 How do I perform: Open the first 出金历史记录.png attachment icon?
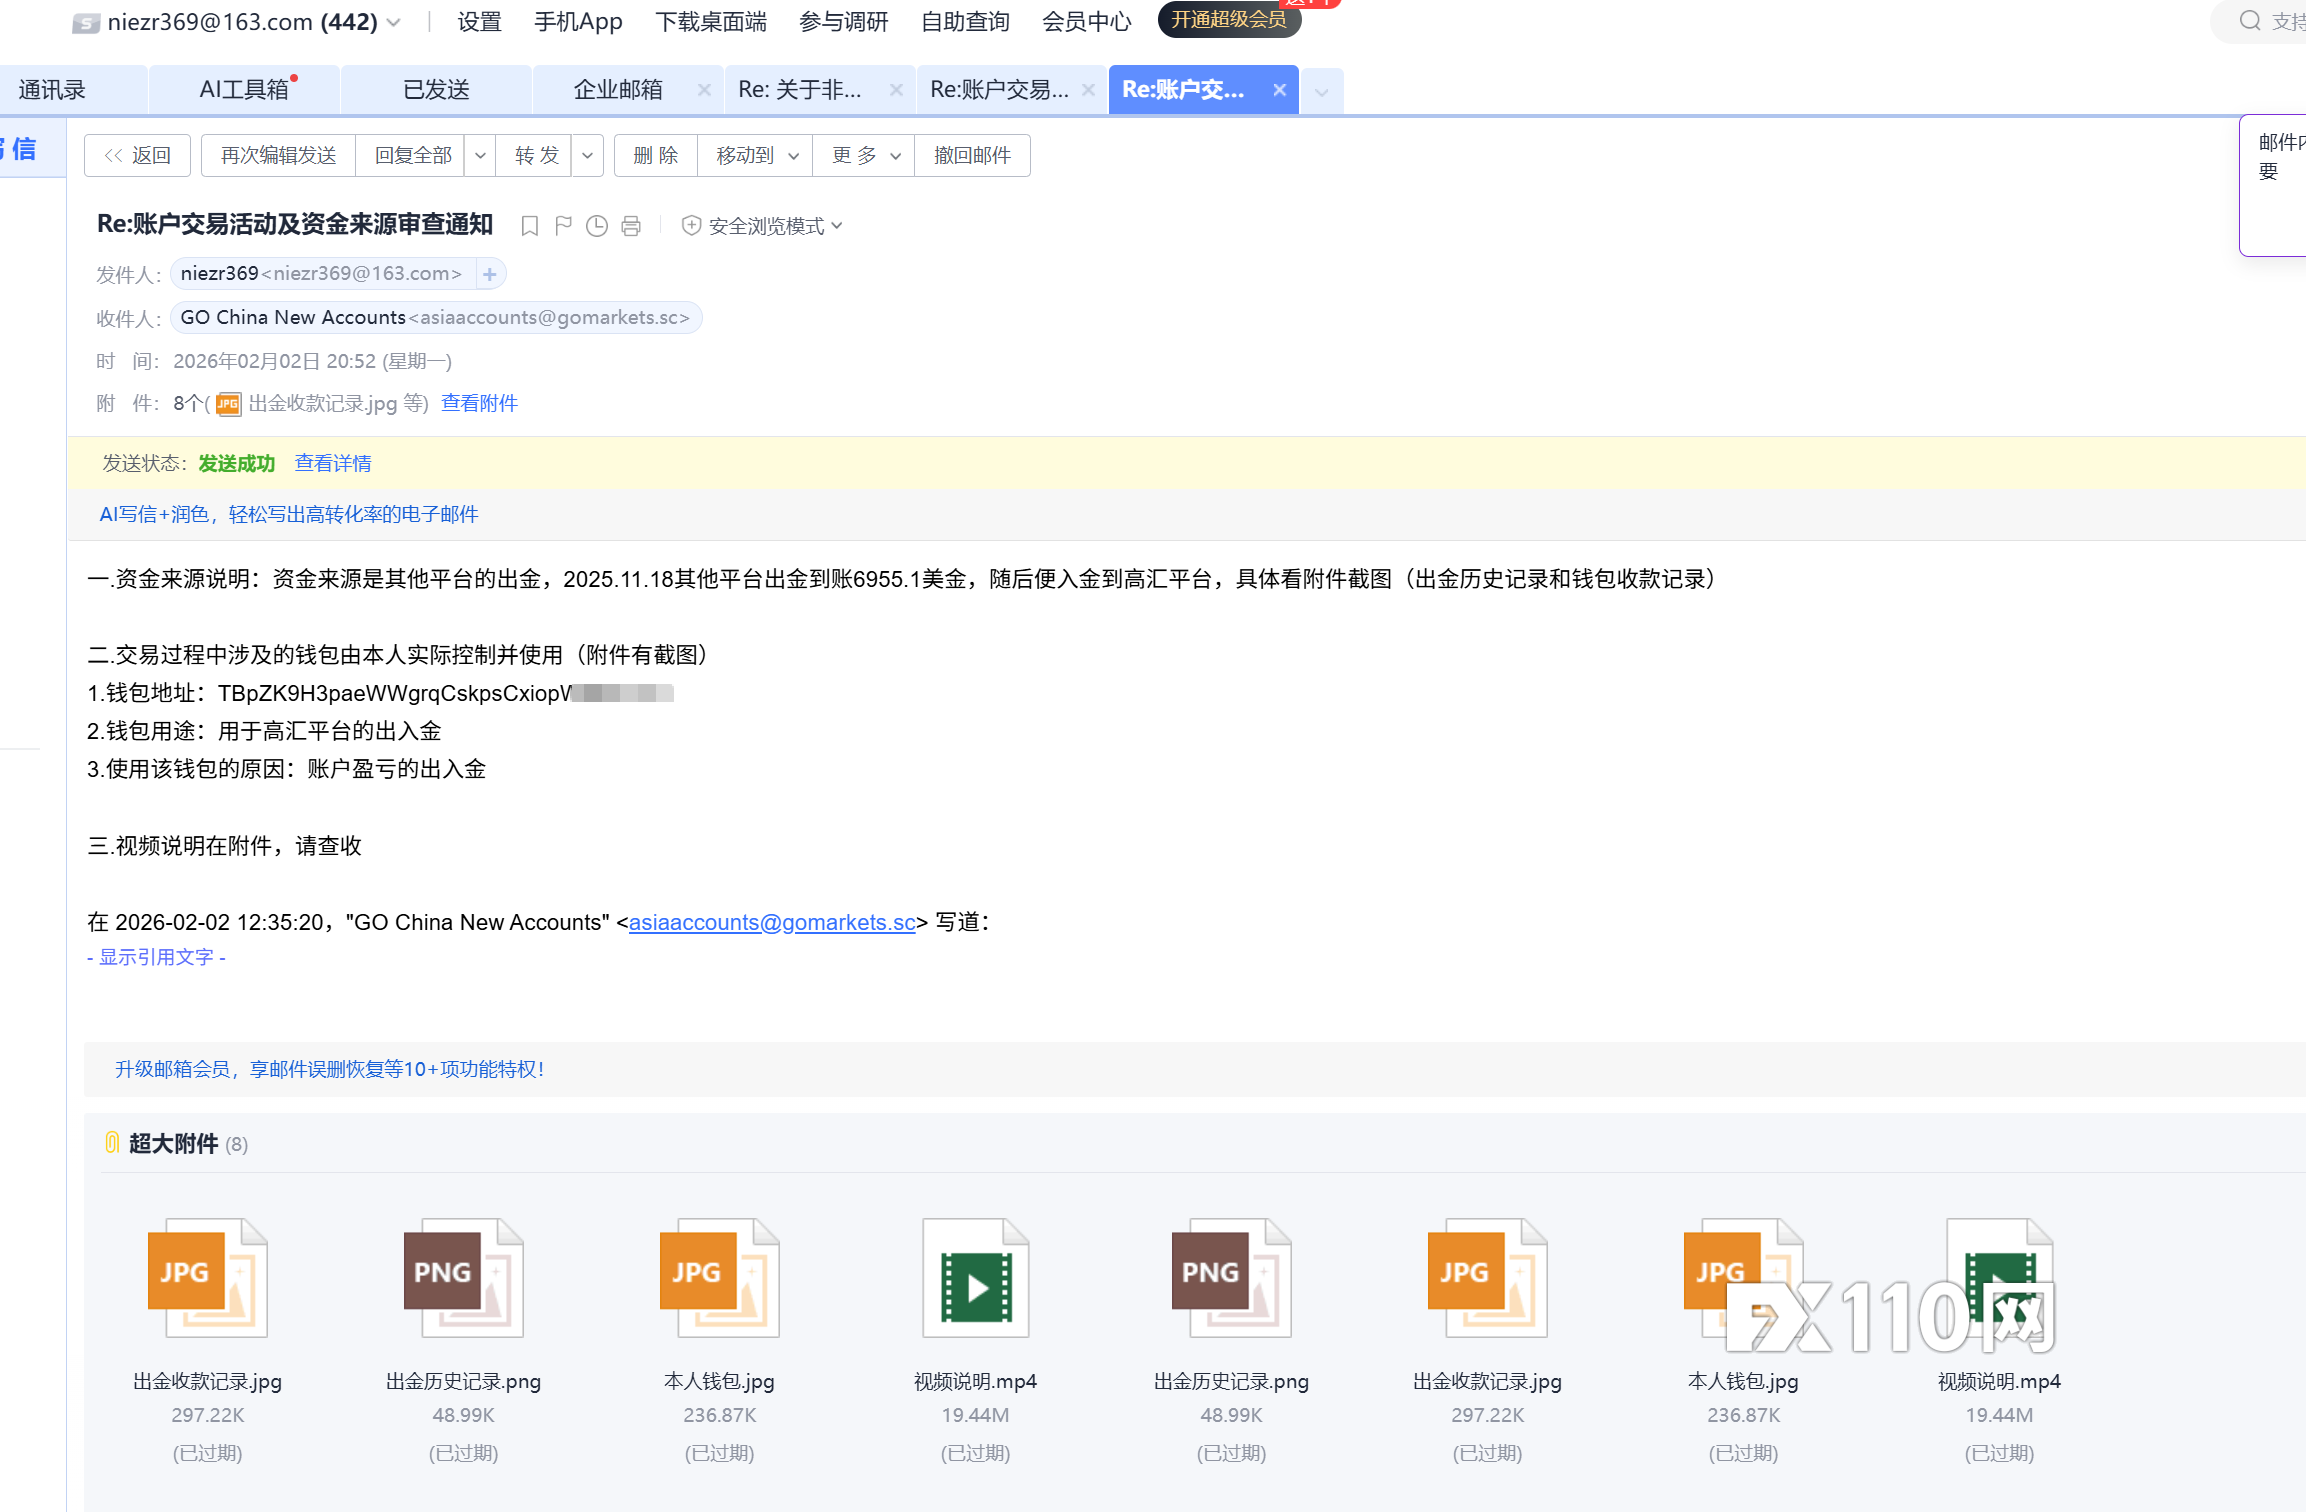click(x=463, y=1279)
